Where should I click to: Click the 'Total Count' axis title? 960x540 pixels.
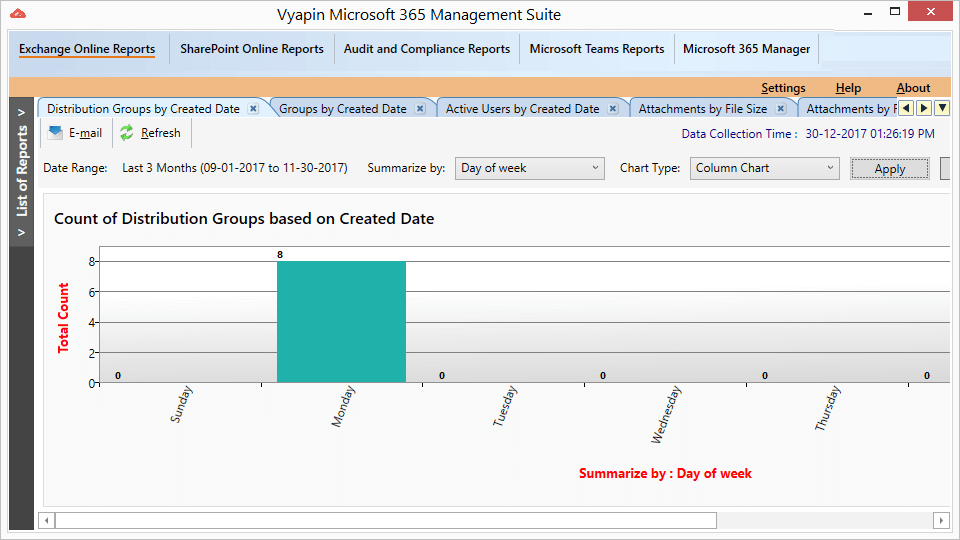click(x=63, y=318)
